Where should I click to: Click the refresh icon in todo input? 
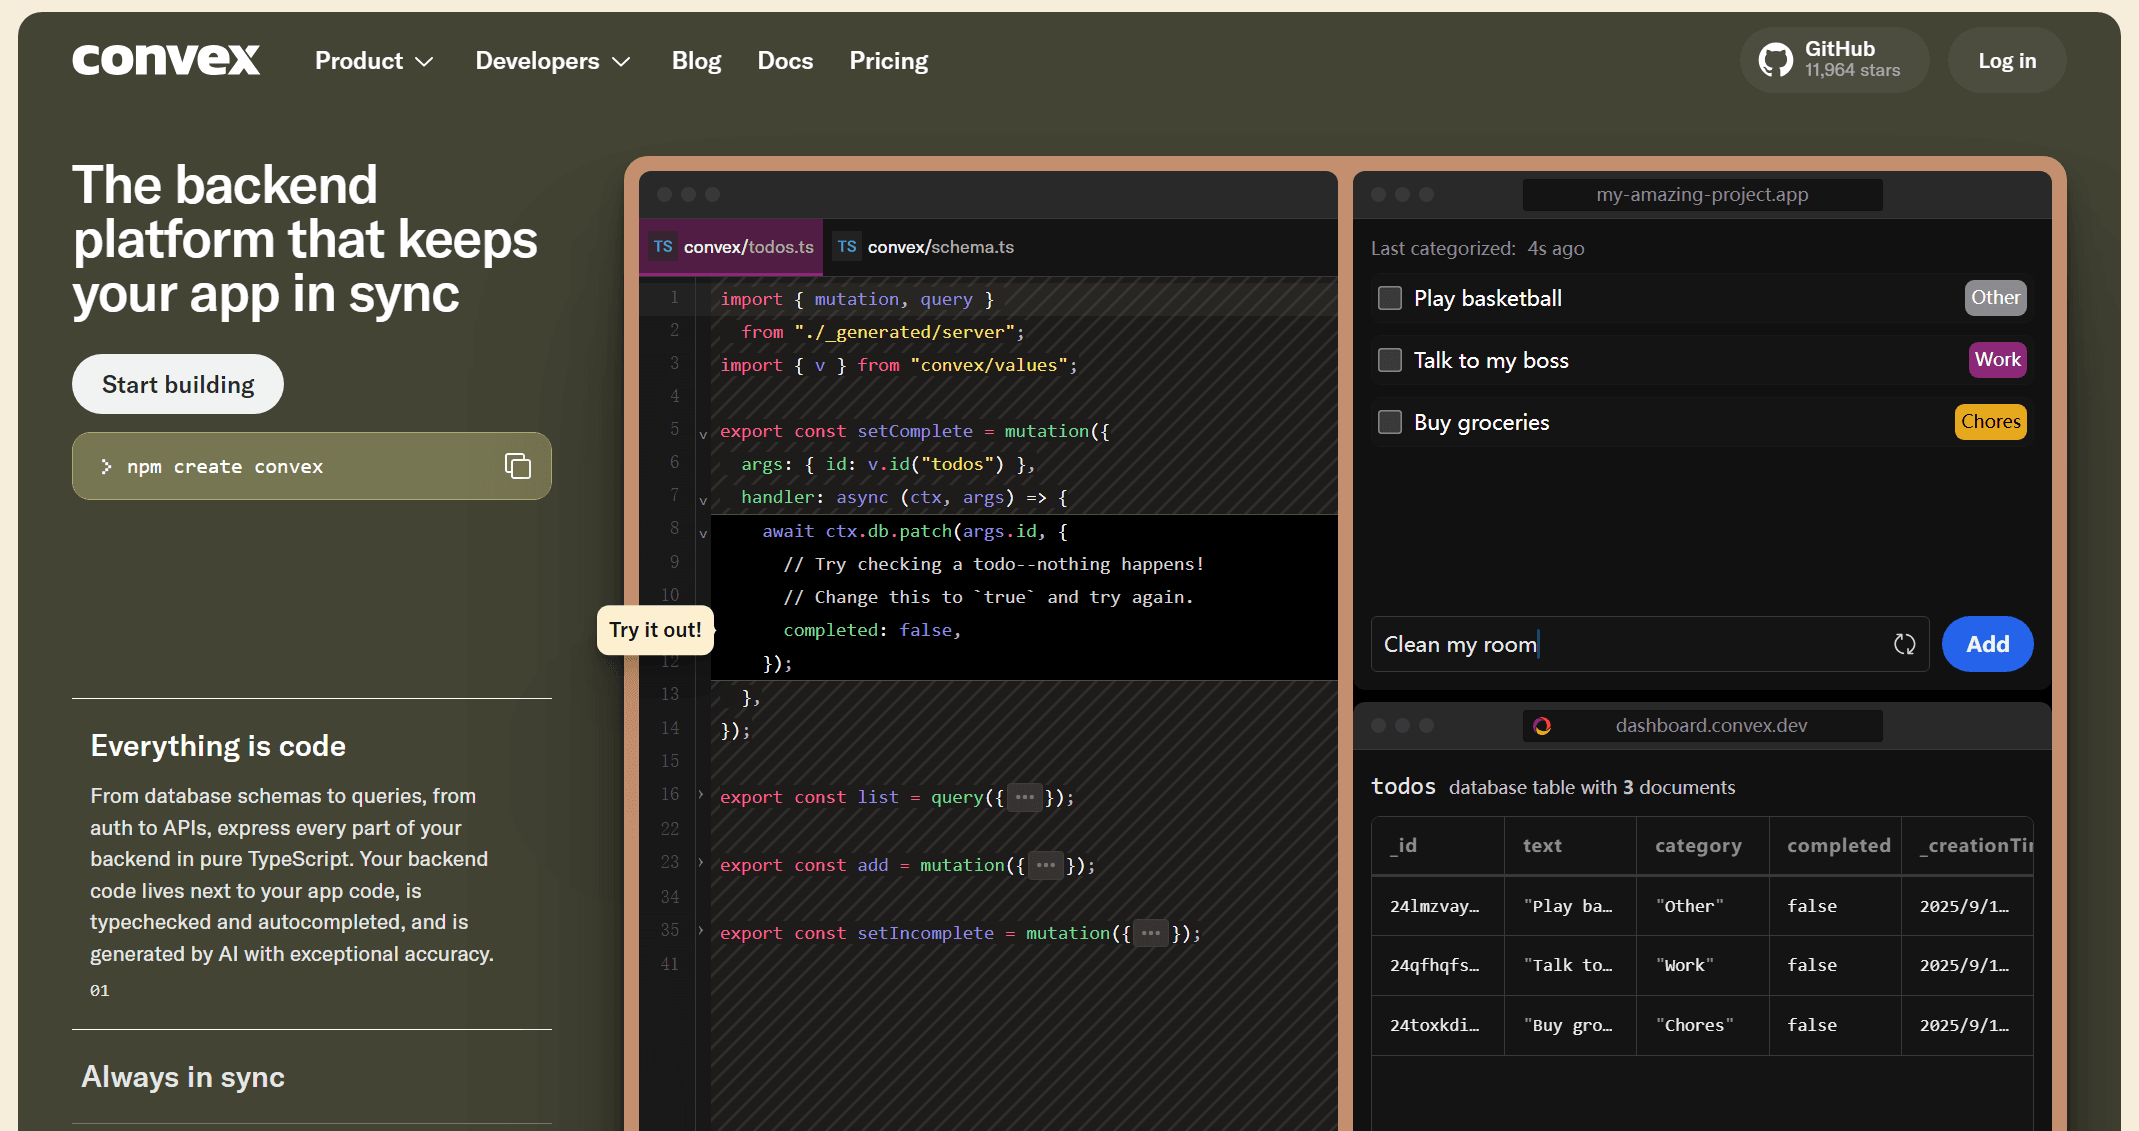point(1904,645)
